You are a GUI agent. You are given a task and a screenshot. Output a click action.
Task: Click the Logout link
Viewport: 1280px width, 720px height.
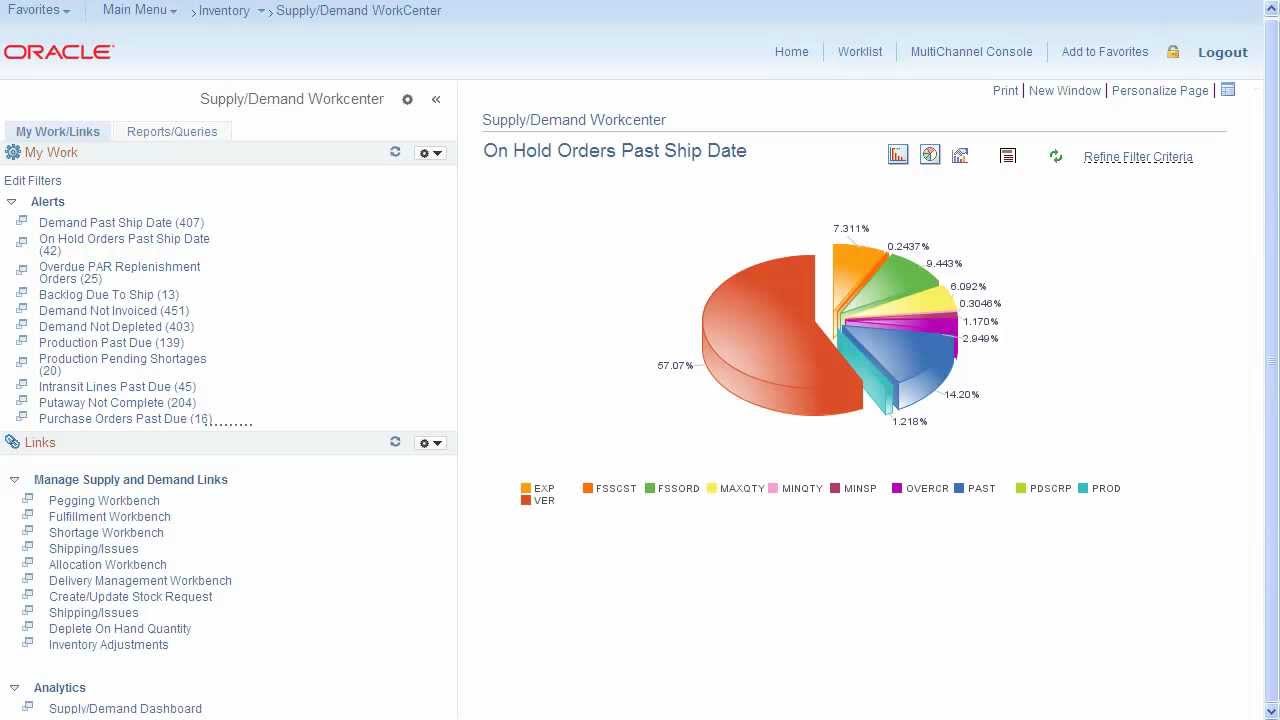(x=1223, y=52)
